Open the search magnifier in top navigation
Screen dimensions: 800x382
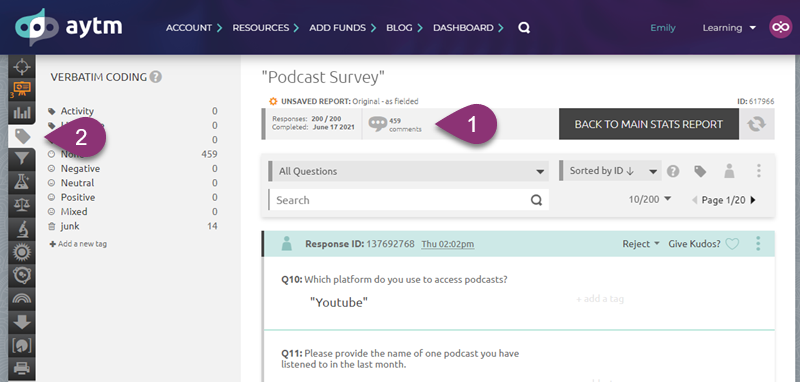(524, 28)
